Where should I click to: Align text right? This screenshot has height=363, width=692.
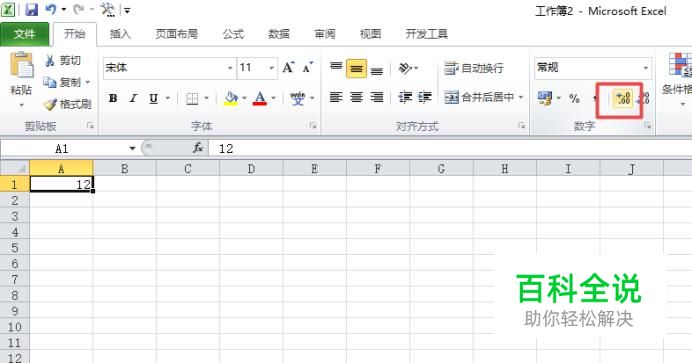click(376, 97)
